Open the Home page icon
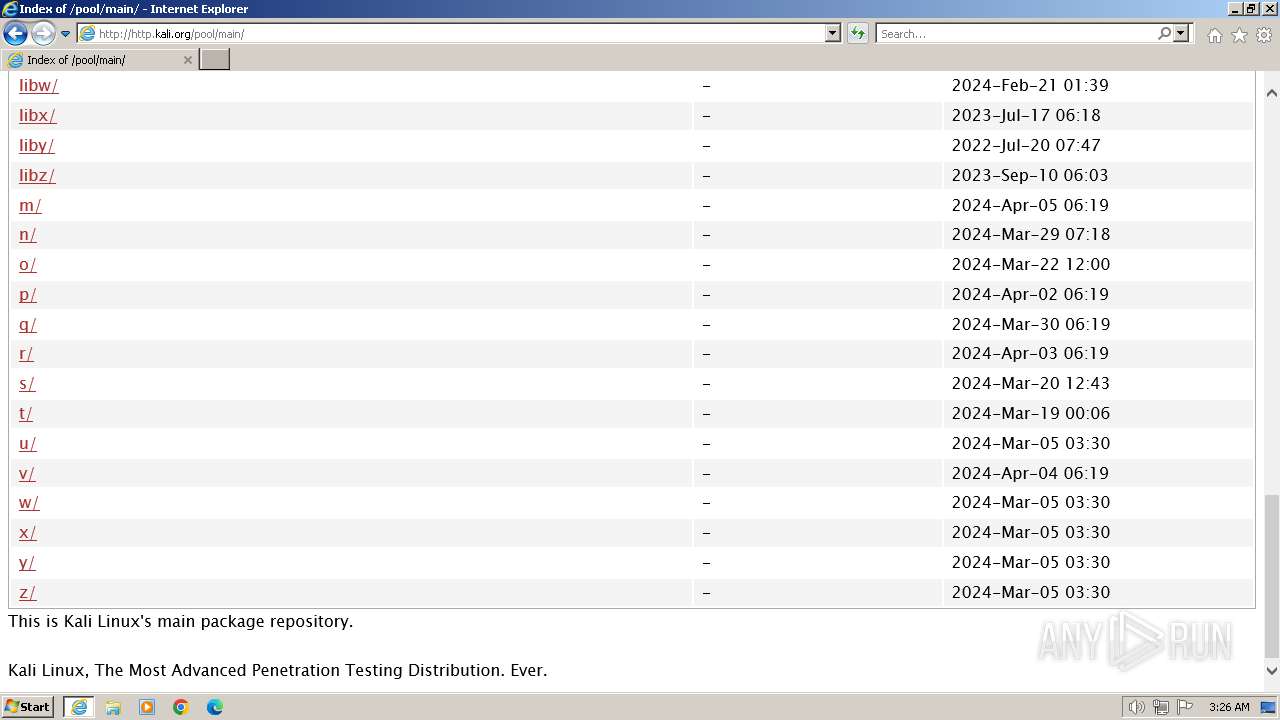Viewport: 1280px width, 720px height. 1214,35
